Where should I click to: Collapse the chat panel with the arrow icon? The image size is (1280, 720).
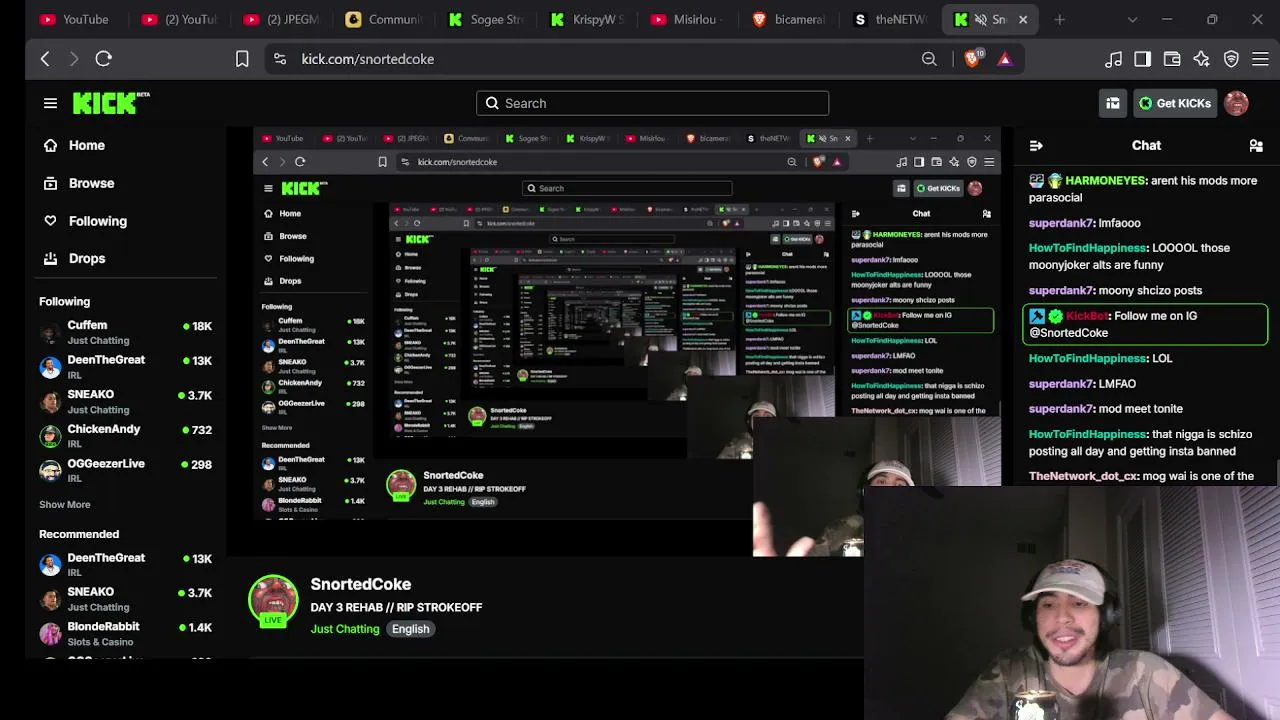point(1036,146)
